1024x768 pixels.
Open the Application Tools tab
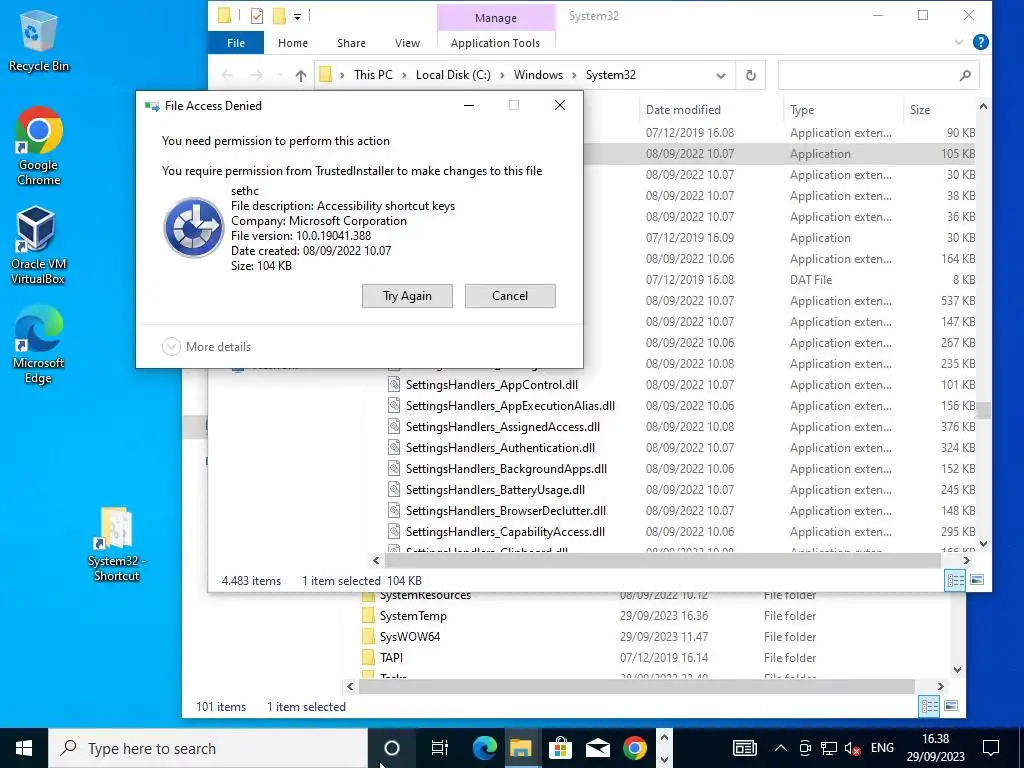tap(495, 43)
